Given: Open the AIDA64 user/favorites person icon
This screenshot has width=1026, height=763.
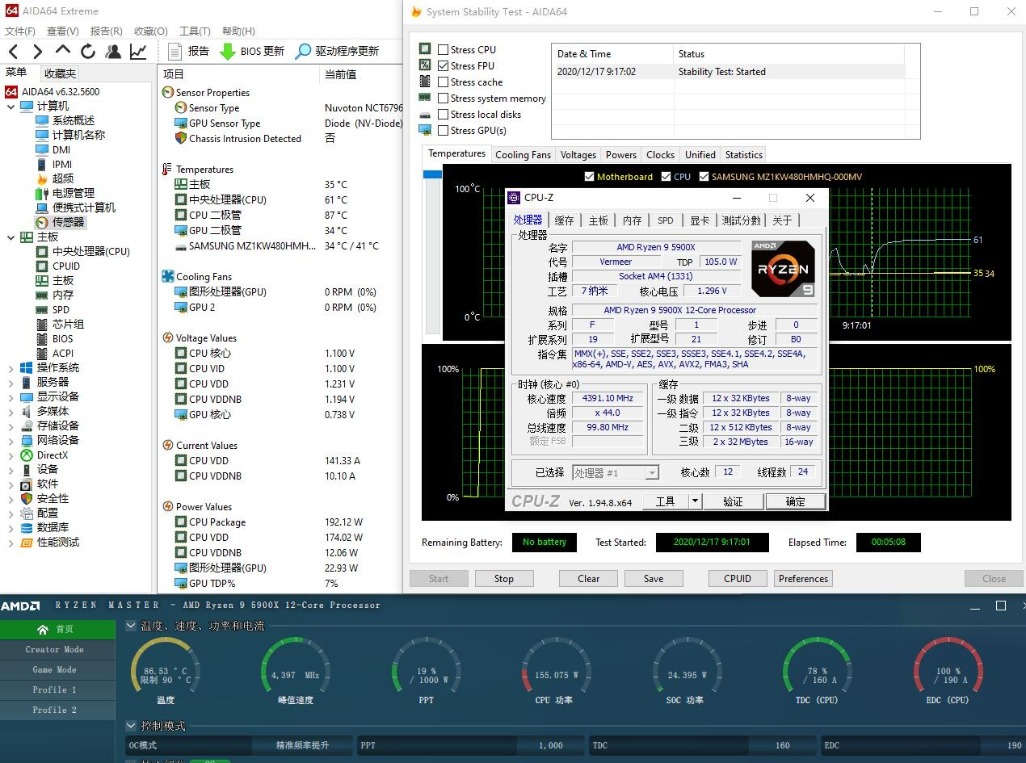Looking at the screenshot, I should coord(113,51).
